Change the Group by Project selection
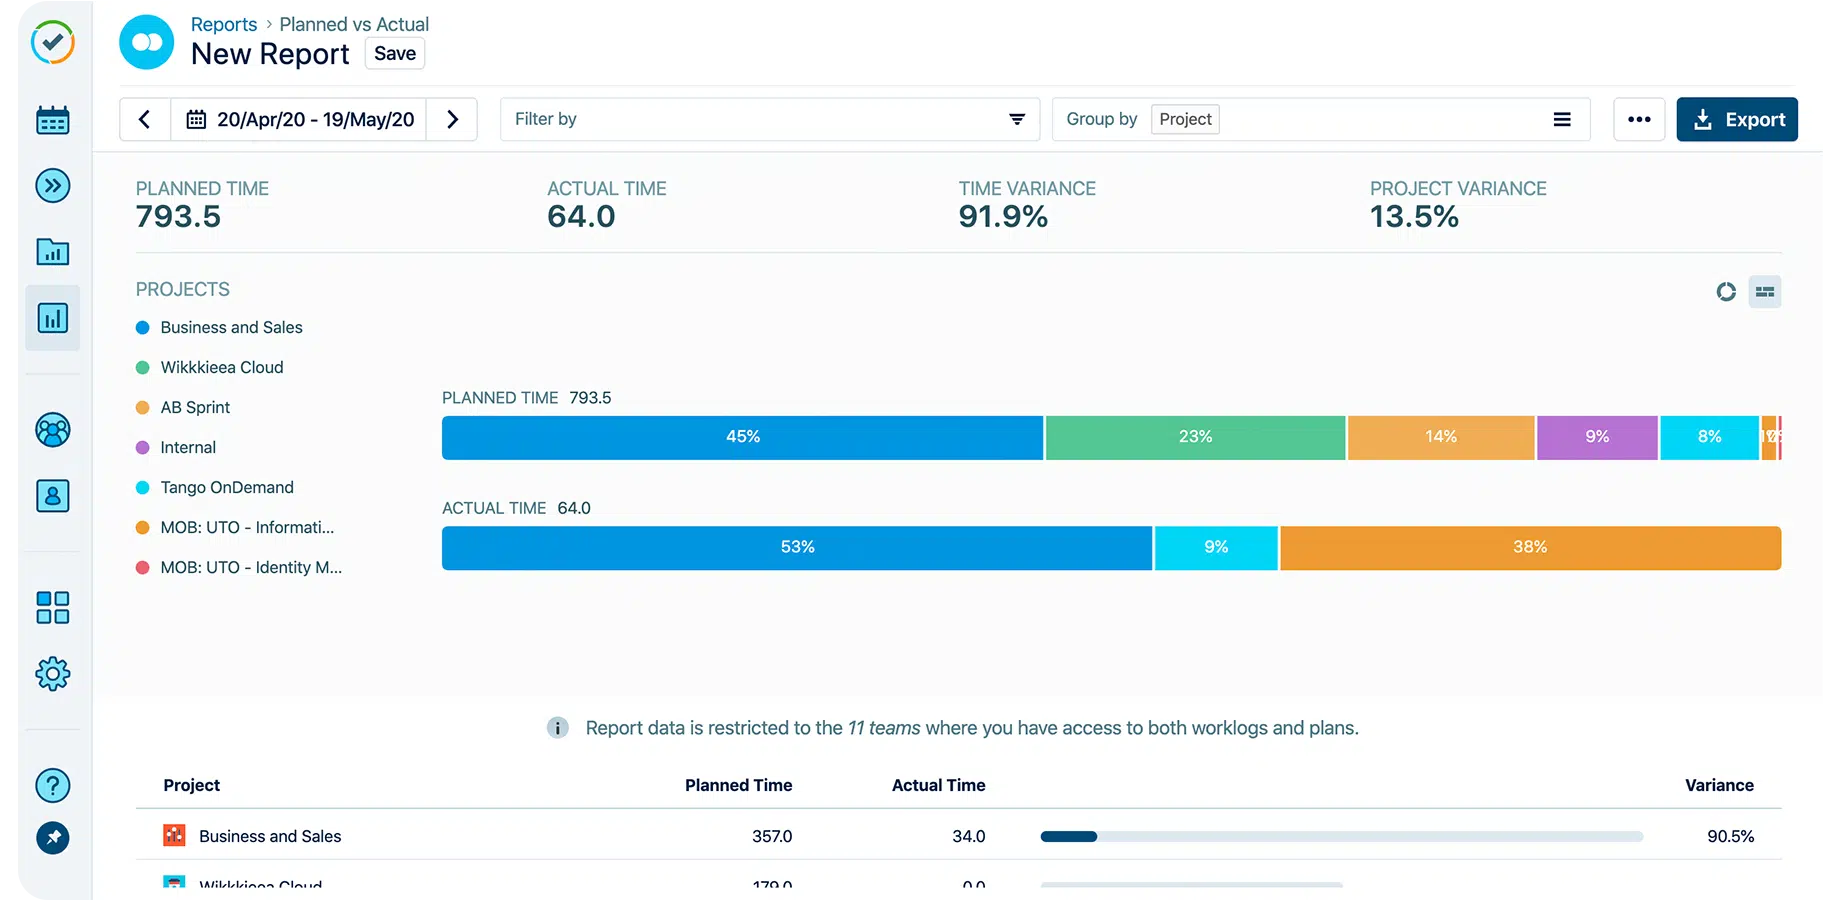 coord(1185,119)
